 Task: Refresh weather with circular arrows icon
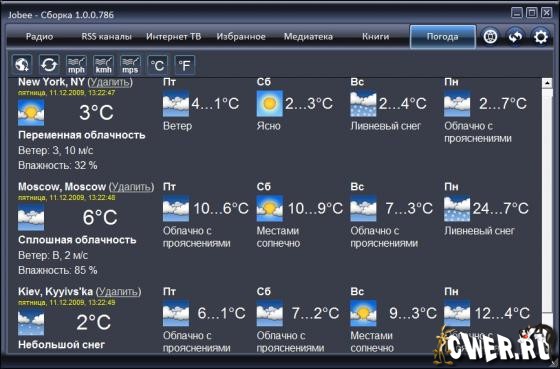pos(49,65)
